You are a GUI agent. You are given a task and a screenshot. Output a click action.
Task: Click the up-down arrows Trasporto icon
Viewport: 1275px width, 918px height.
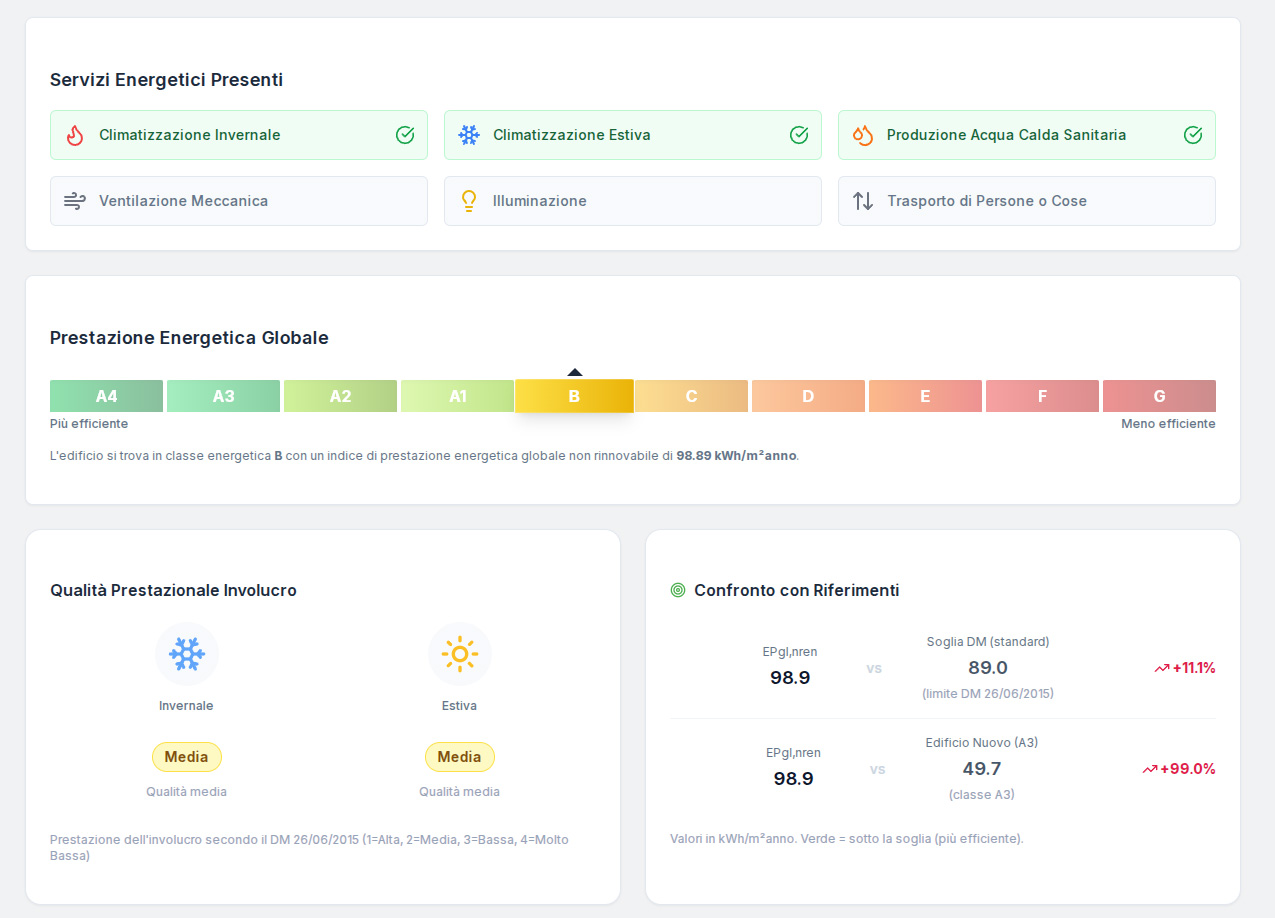[x=863, y=201]
